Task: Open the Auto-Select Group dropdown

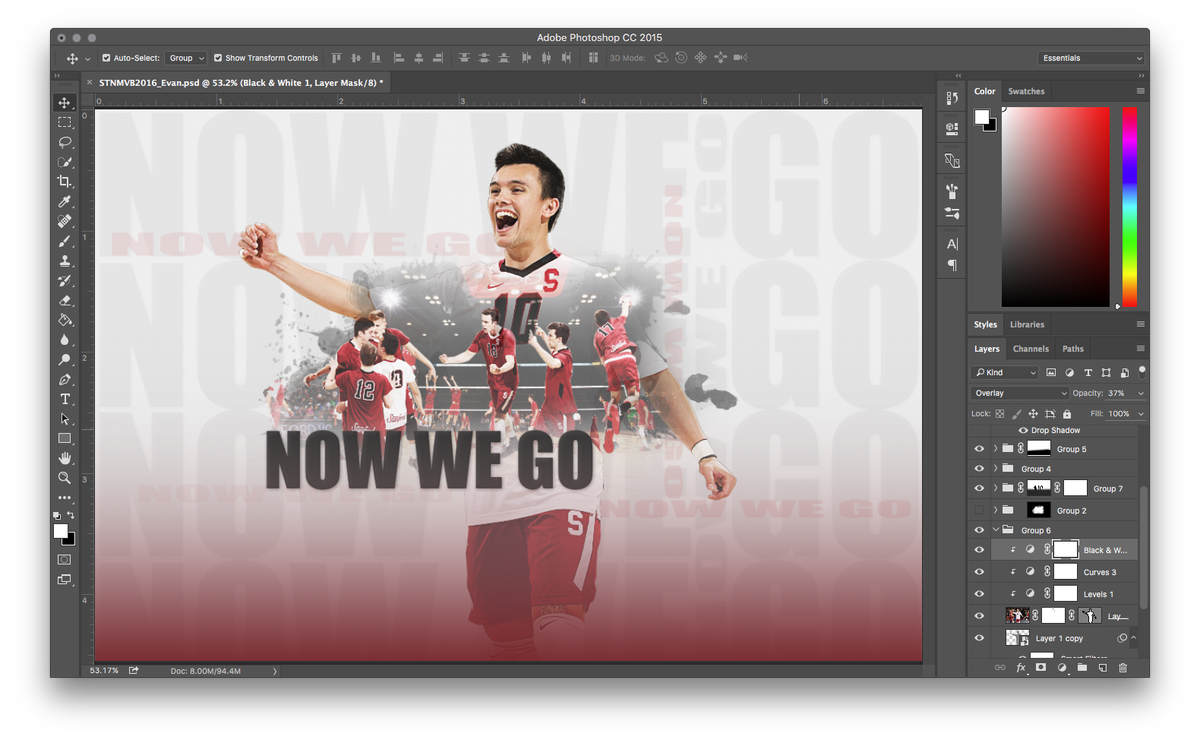Action: (x=186, y=58)
